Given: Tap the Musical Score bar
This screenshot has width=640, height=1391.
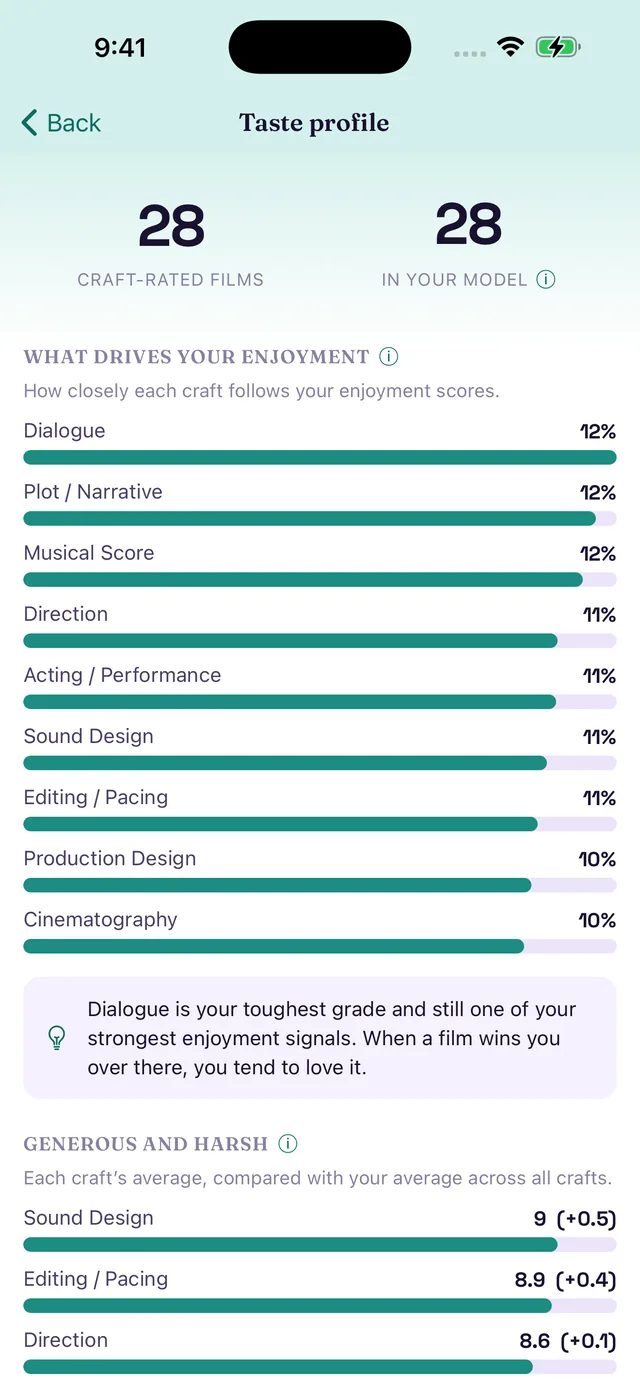Looking at the screenshot, I should [x=320, y=580].
